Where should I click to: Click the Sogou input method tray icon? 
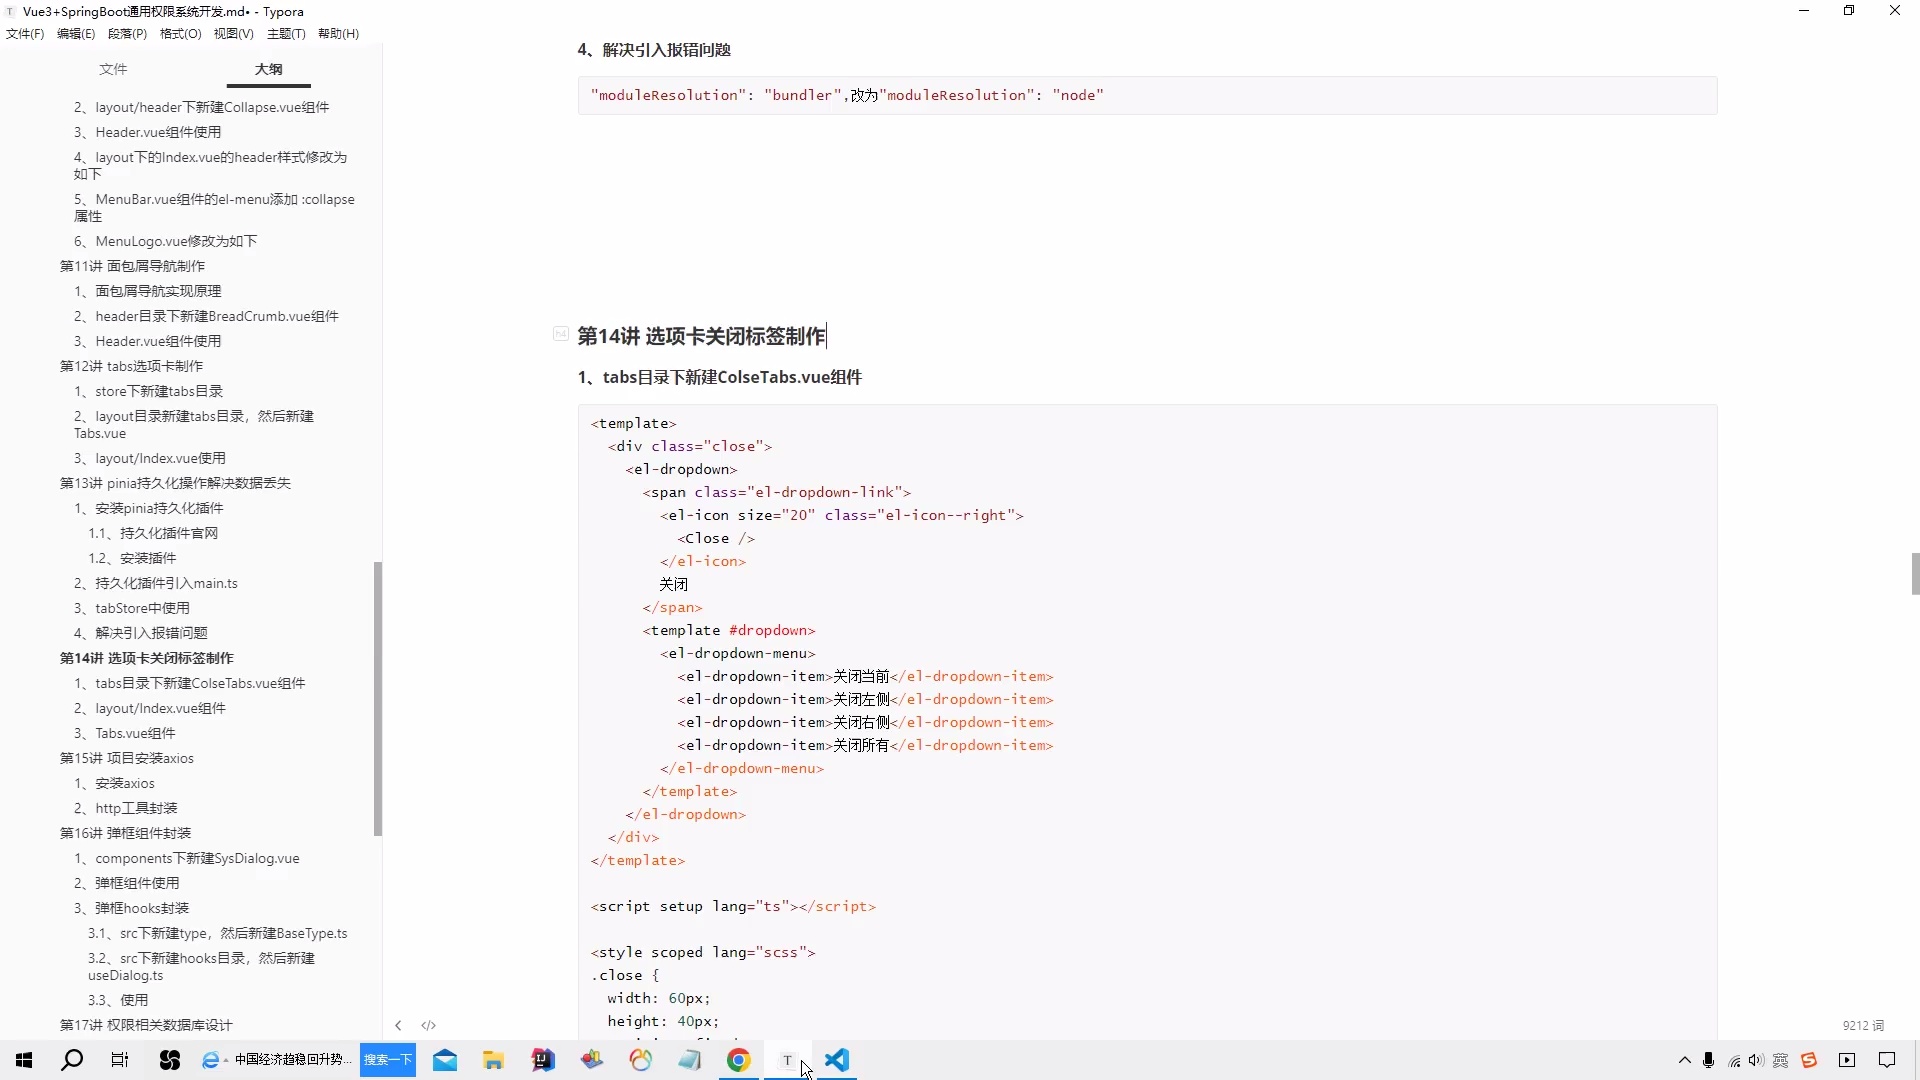click(x=1809, y=1060)
